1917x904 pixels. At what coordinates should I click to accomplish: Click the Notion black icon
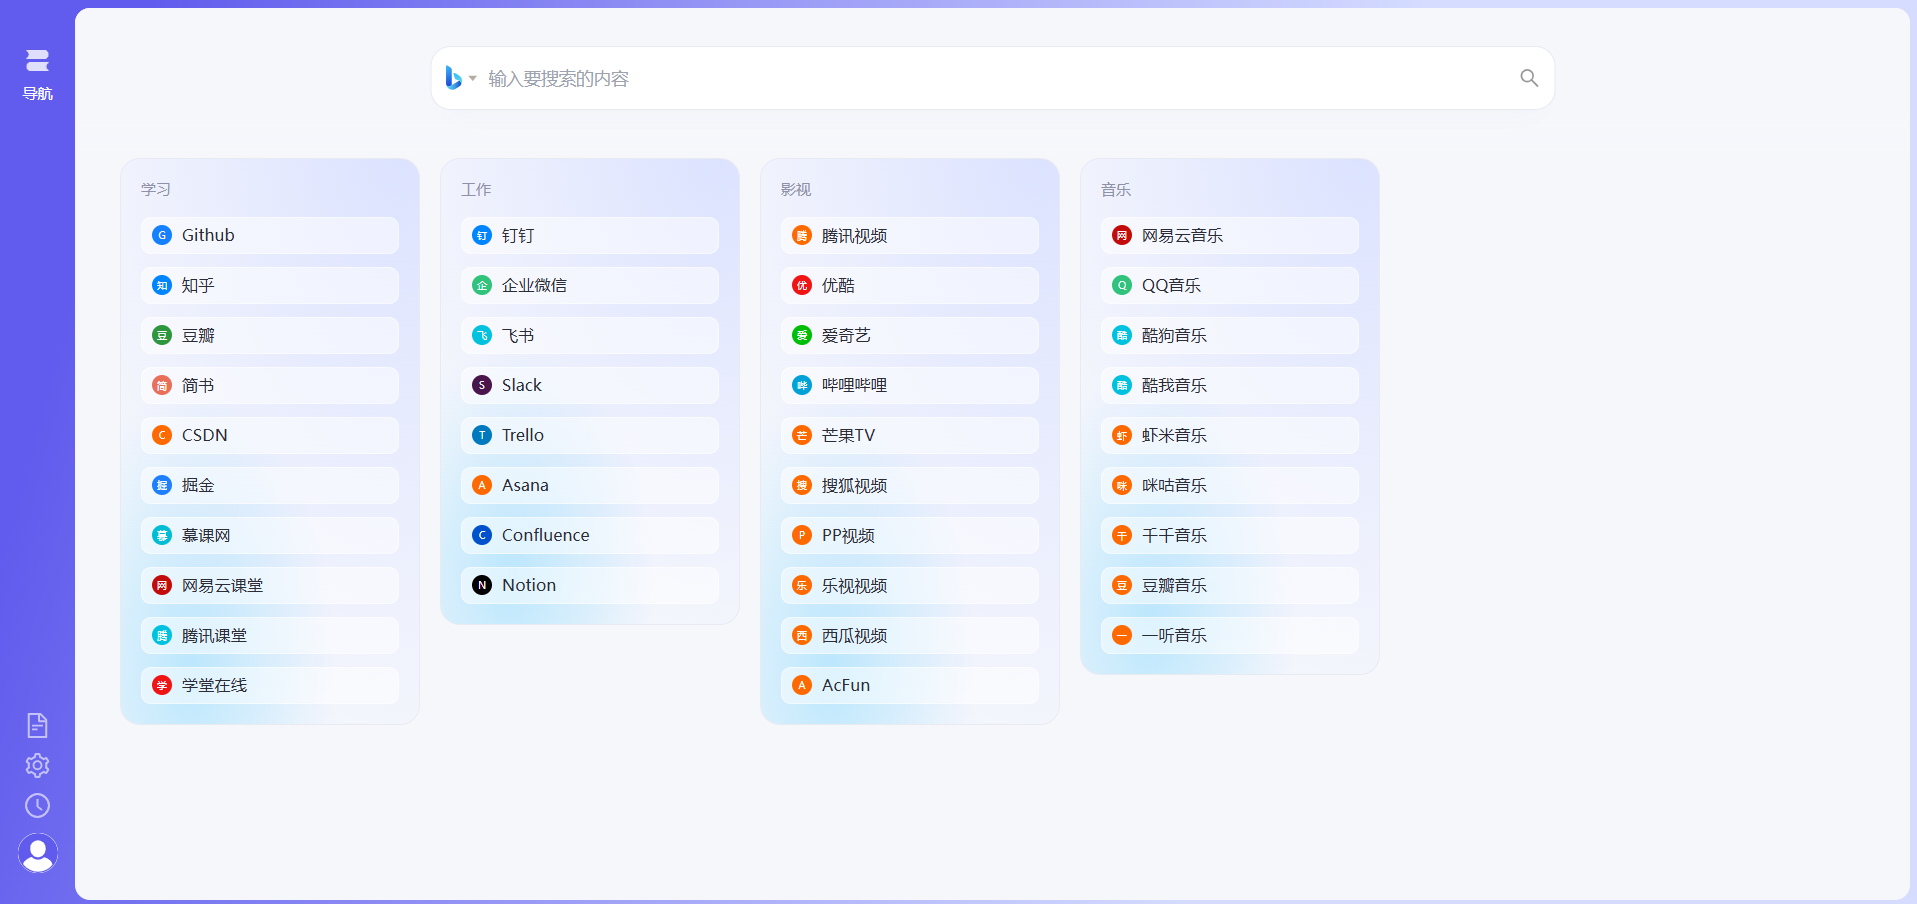[482, 585]
